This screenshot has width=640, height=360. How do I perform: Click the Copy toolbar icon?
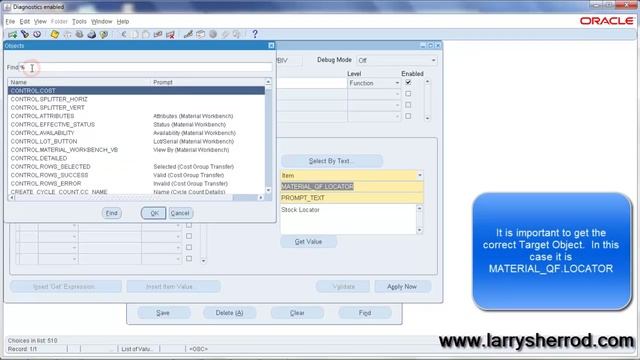(x=135, y=34)
